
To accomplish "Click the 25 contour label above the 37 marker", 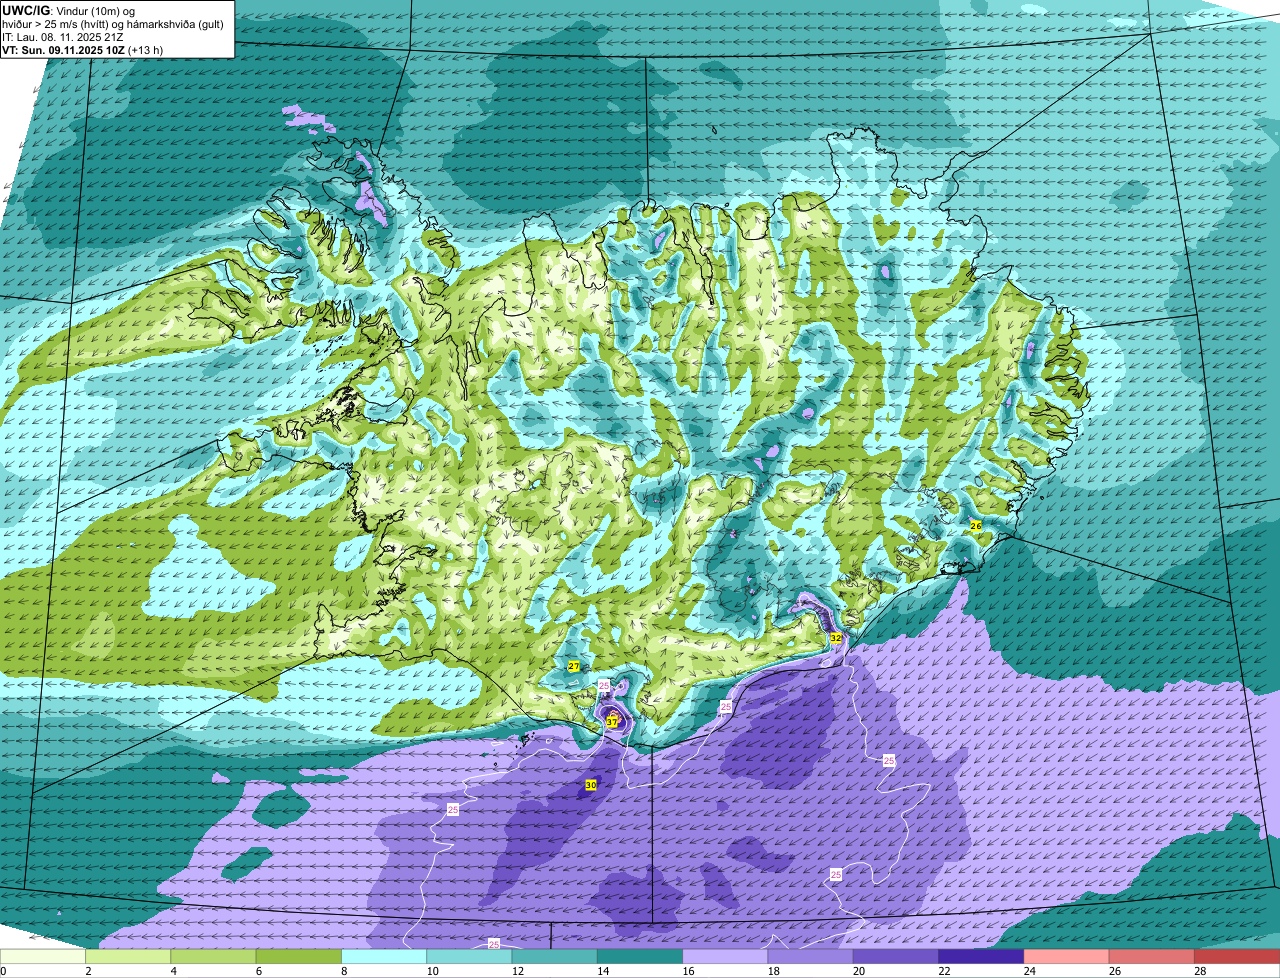I will click(604, 685).
